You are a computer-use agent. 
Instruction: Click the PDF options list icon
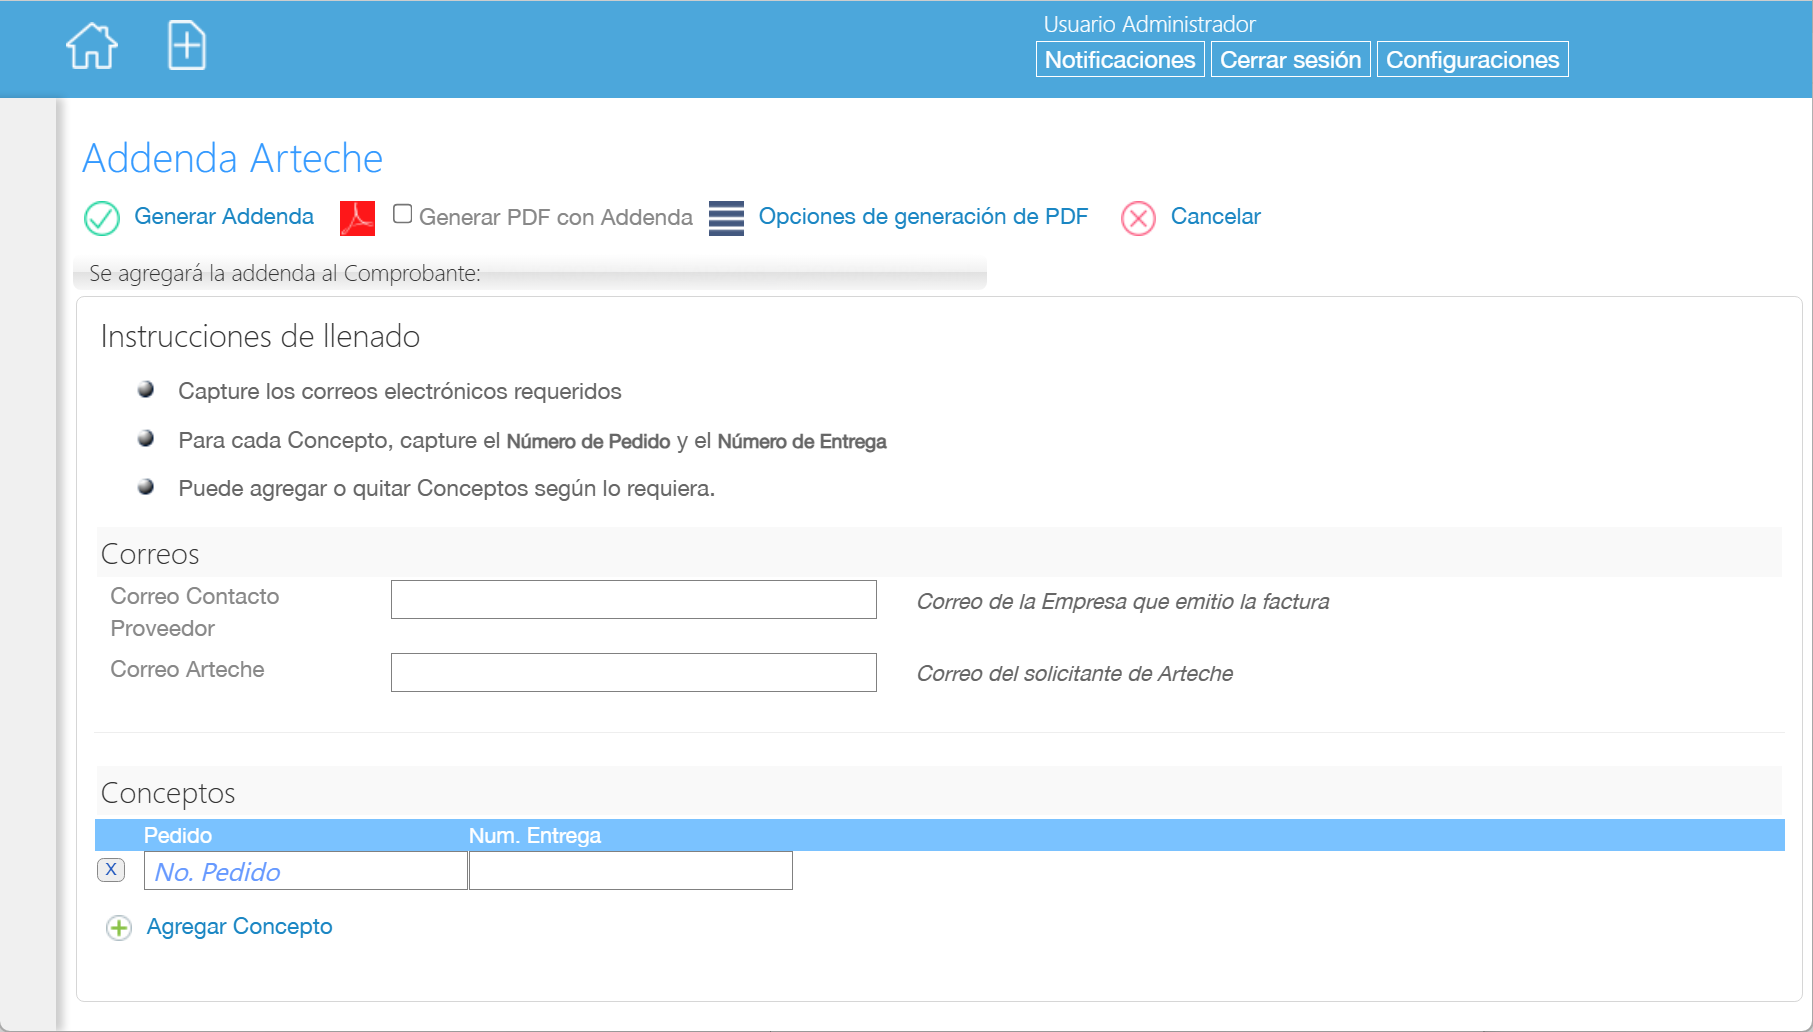tap(726, 218)
